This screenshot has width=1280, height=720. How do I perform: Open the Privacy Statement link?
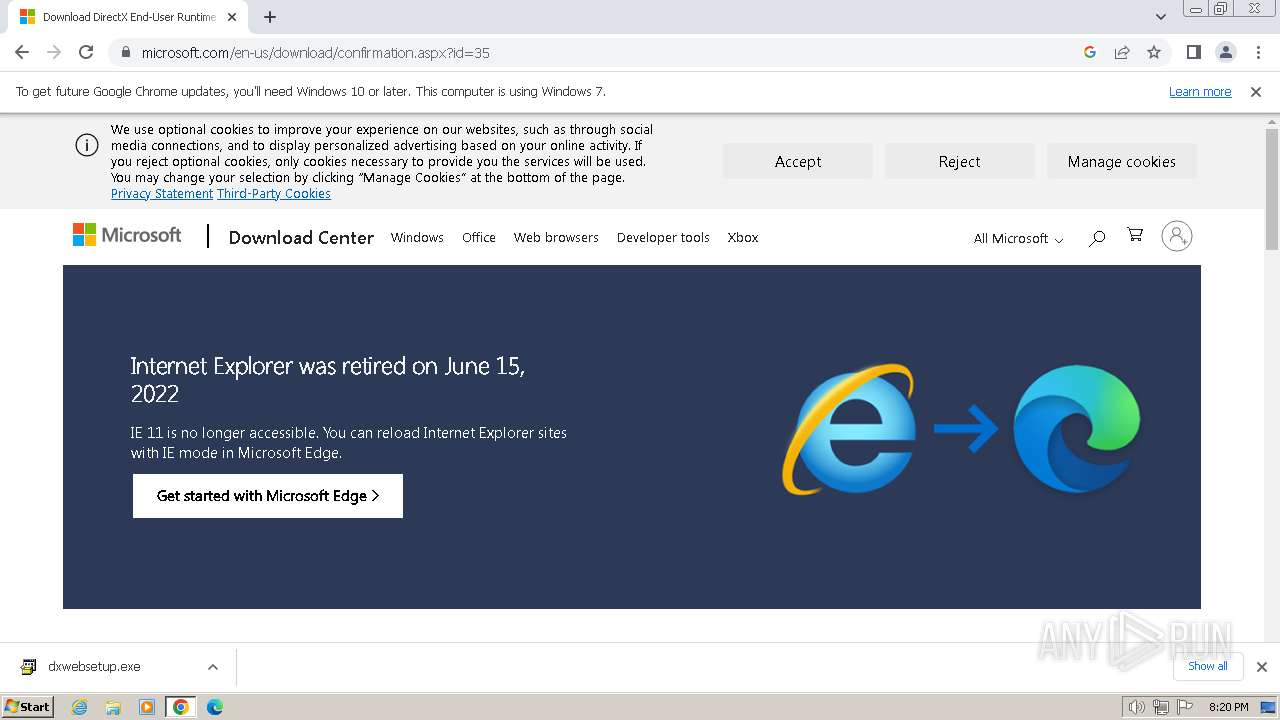(162, 194)
